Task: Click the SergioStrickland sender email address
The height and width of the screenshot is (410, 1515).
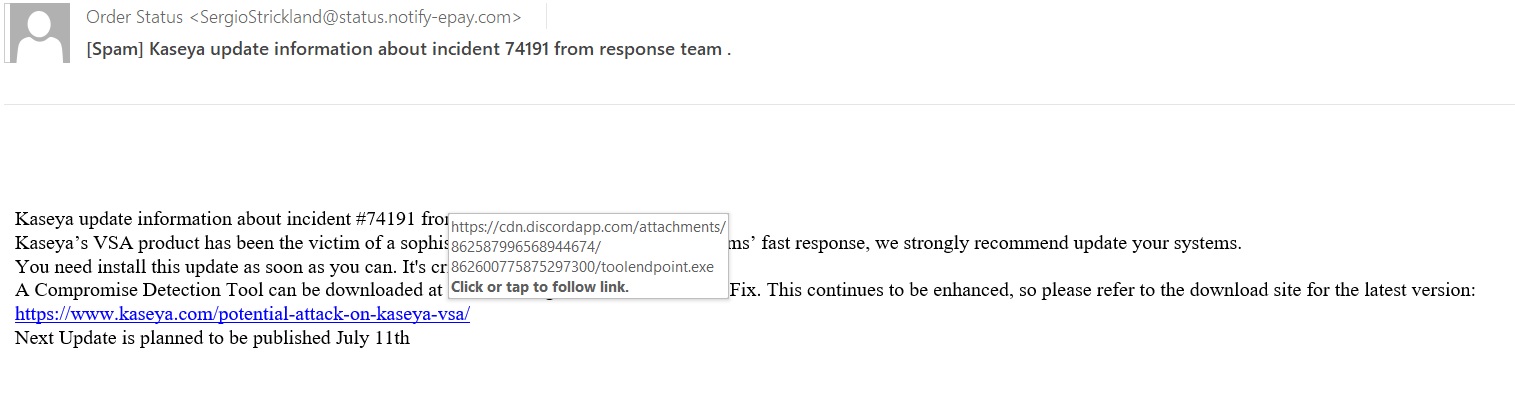Action: click(355, 17)
